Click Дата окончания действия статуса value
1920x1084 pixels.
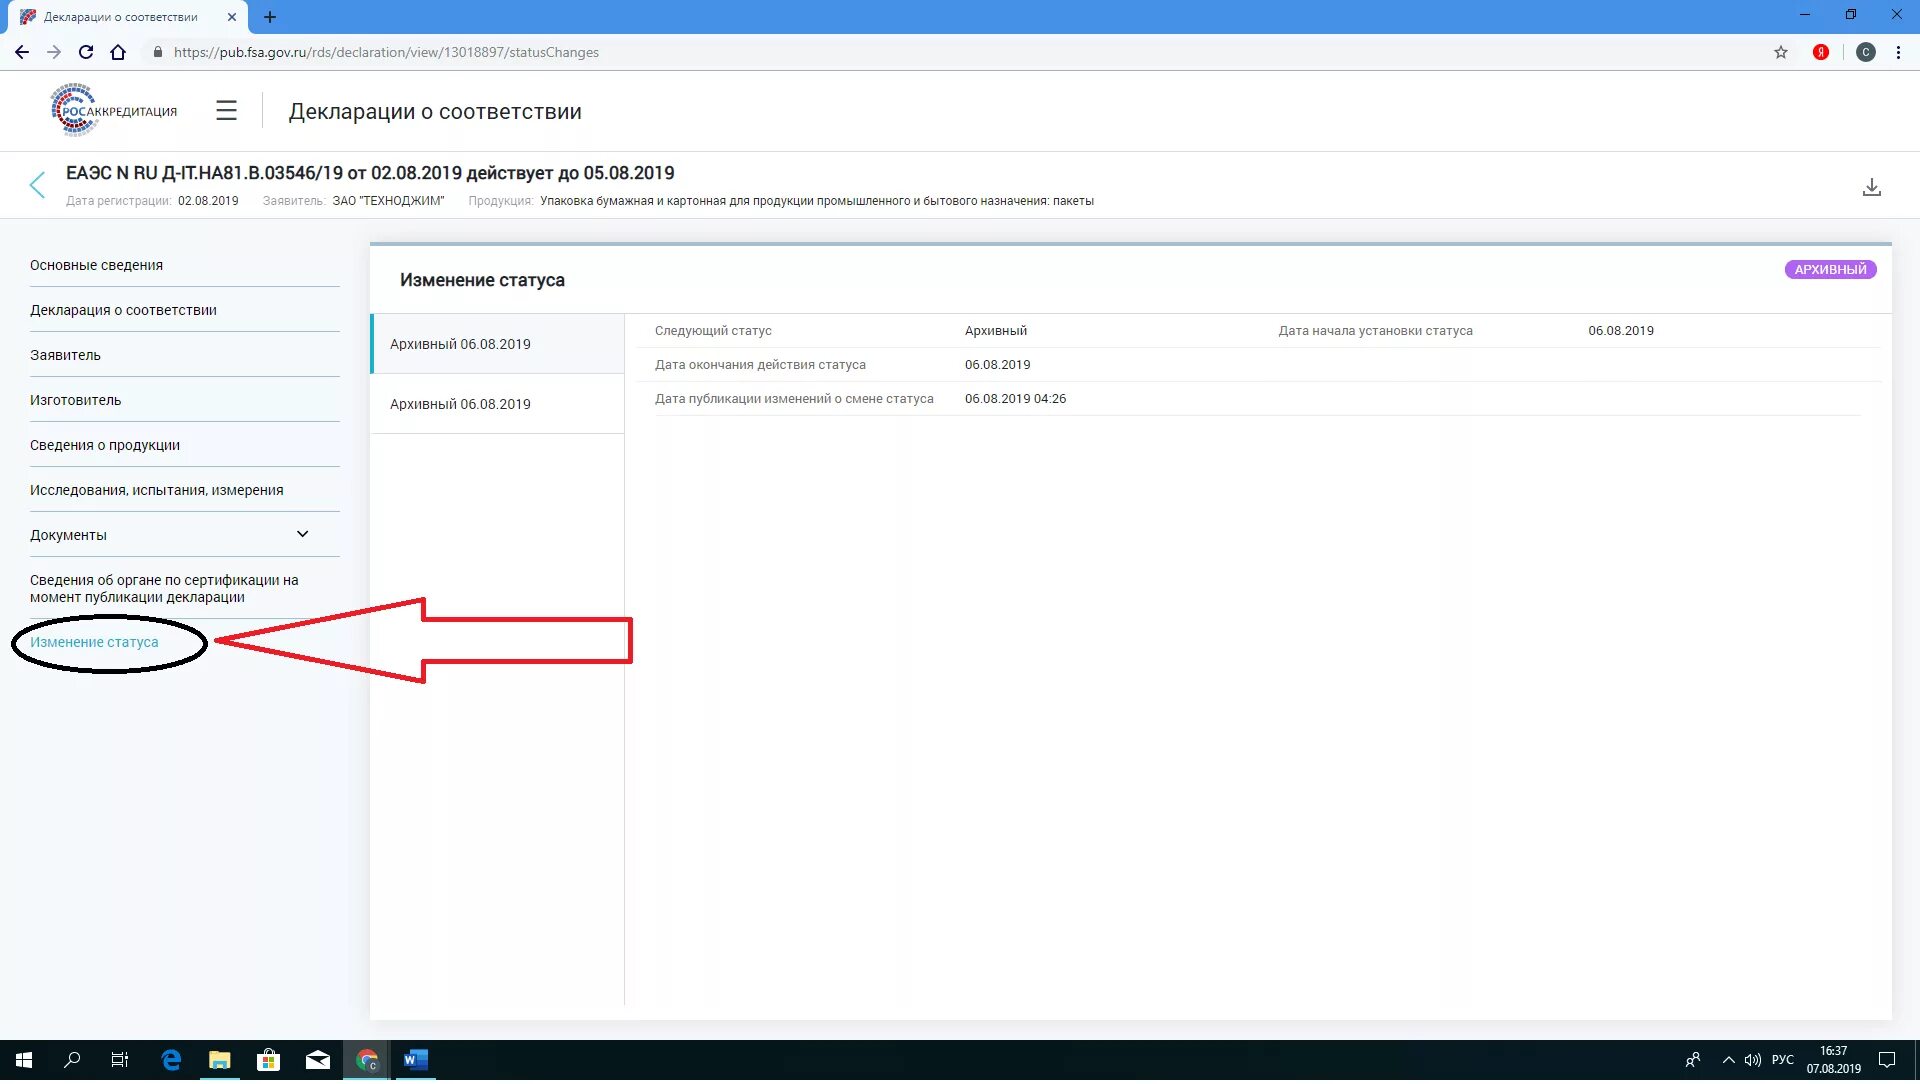[997, 366]
